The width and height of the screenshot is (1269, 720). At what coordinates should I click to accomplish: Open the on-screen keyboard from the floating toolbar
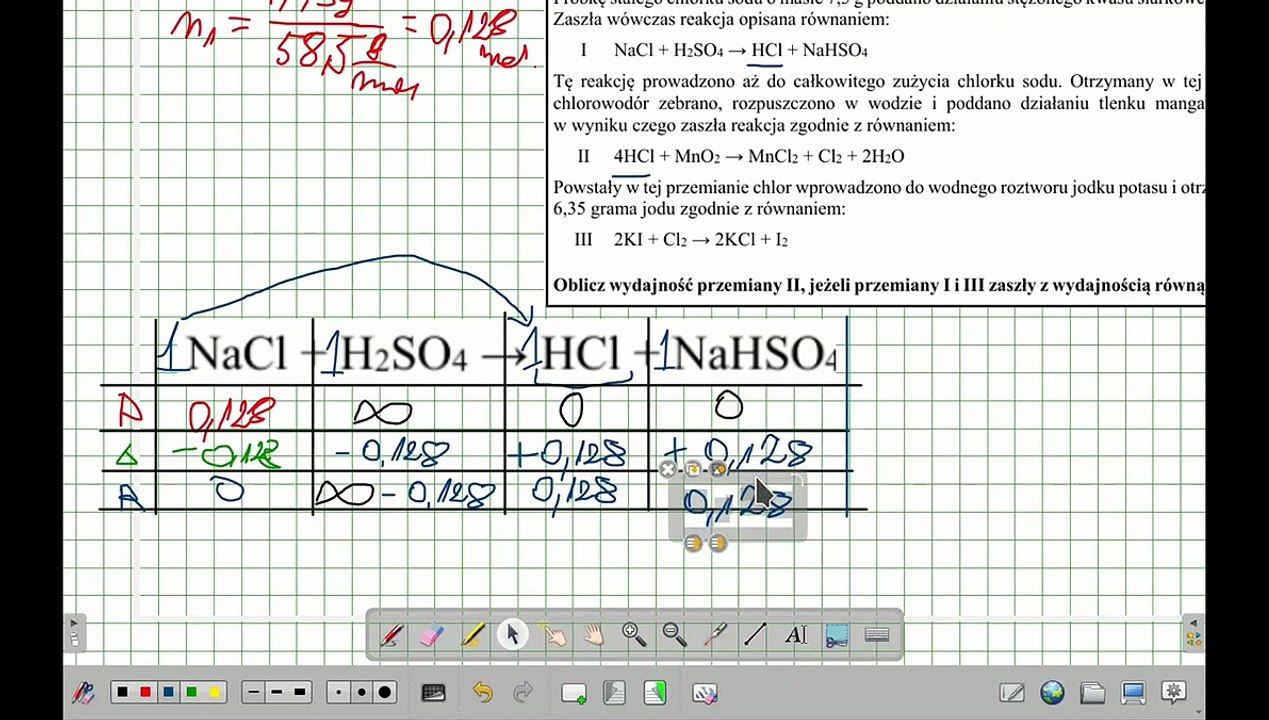coord(877,635)
